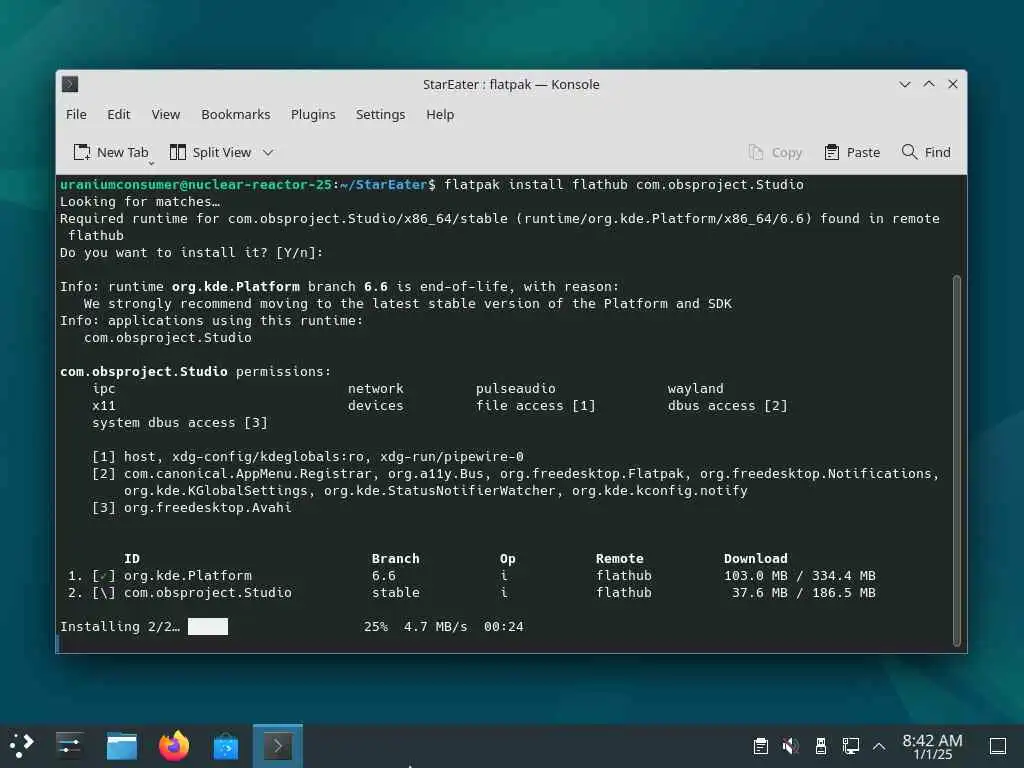This screenshot has width=1024, height=768.
Task: Click the Split View toolbar button
Action: (210, 152)
